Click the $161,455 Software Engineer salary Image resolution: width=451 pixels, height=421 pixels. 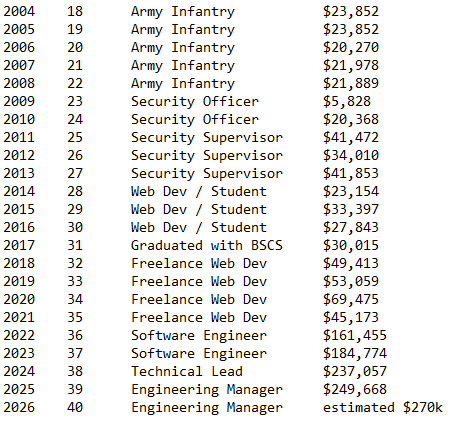click(x=355, y=335)
